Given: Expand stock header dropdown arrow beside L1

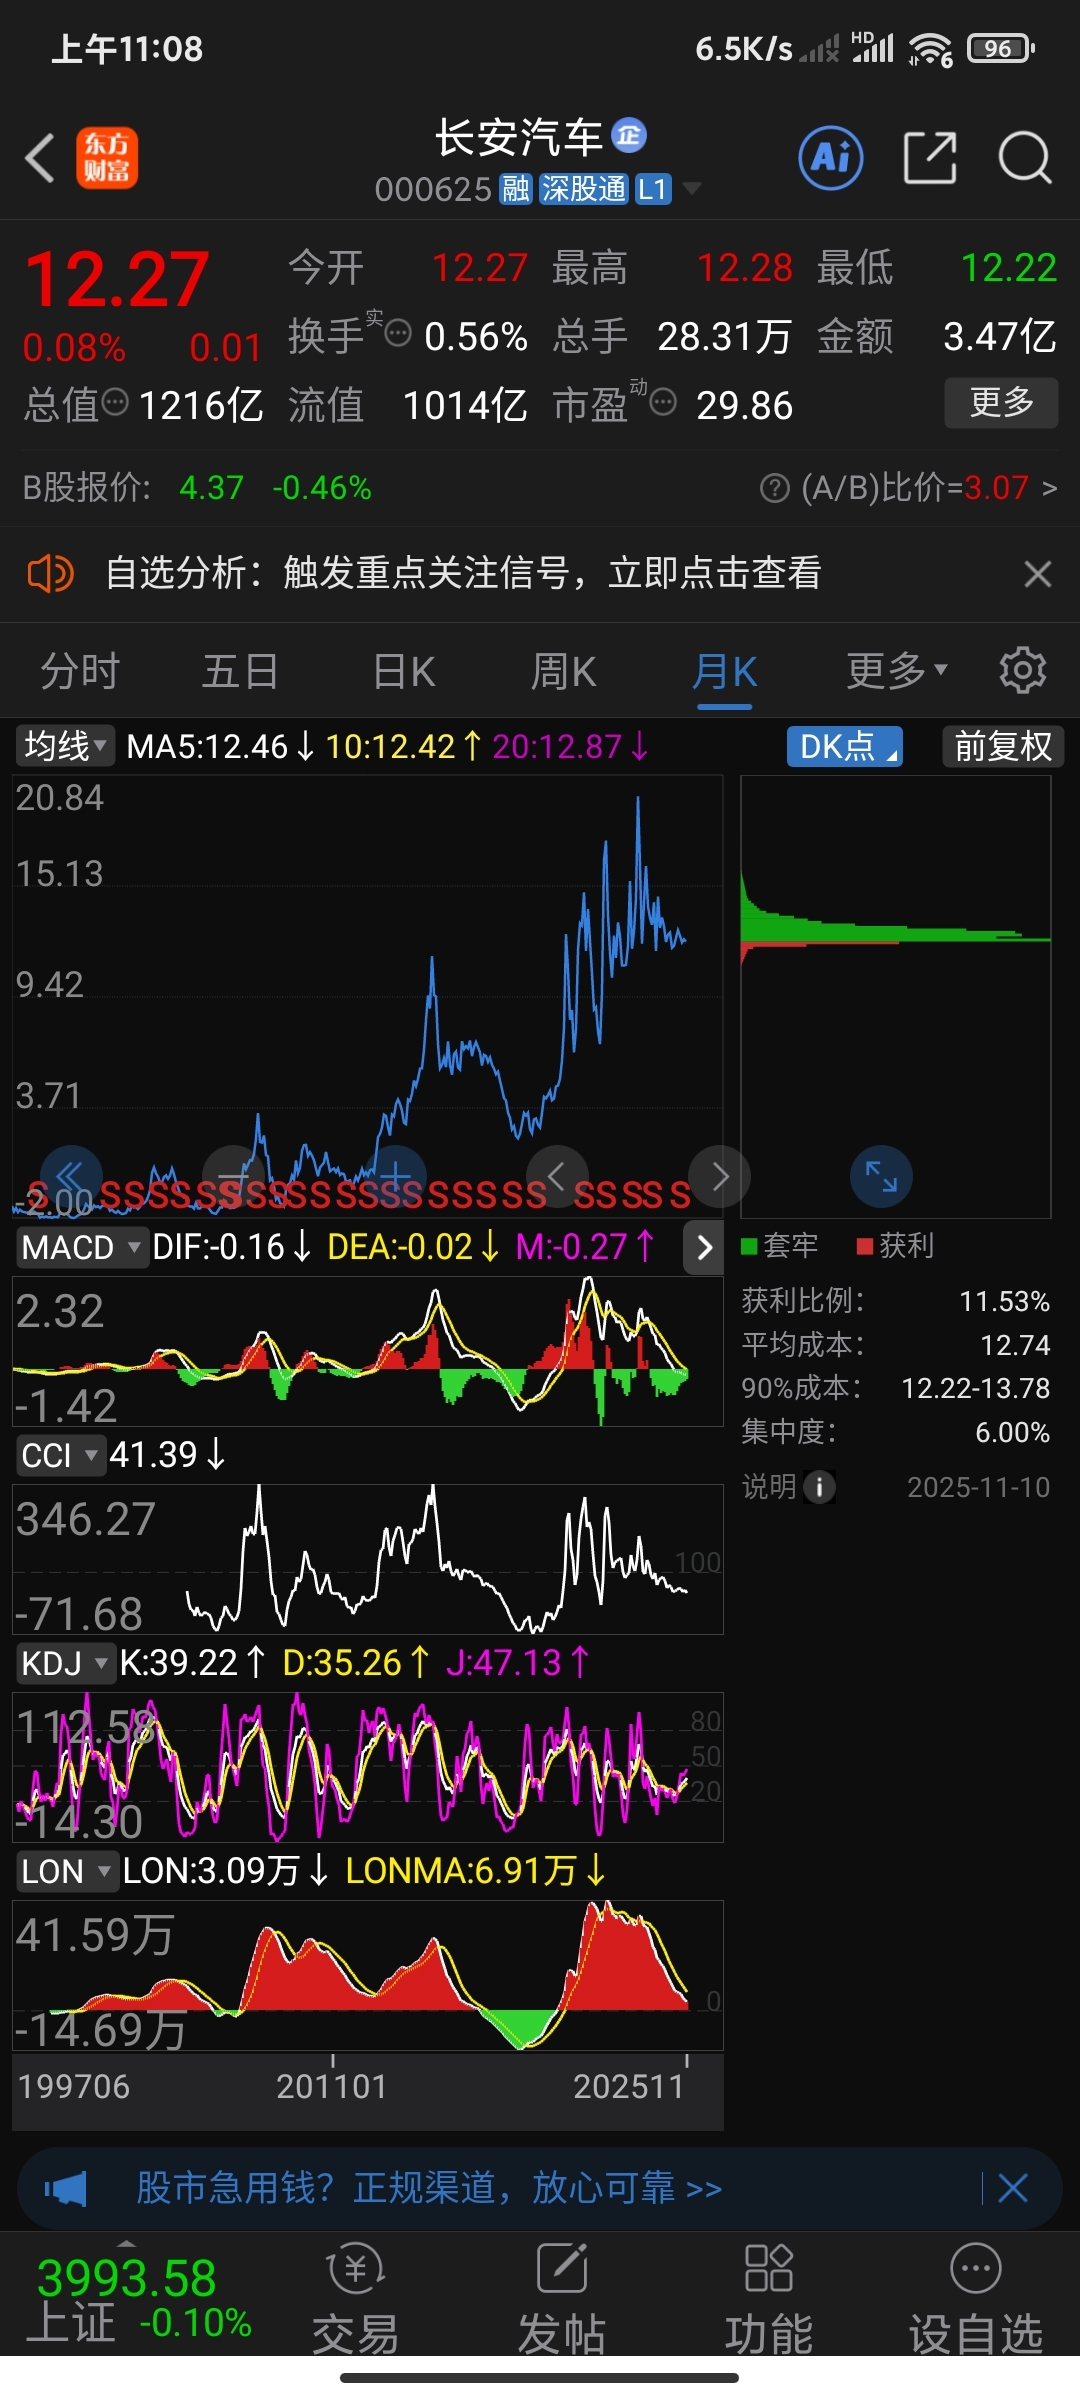Looking at the screenshot, I should pyautogui.click(x=691, y=188).
